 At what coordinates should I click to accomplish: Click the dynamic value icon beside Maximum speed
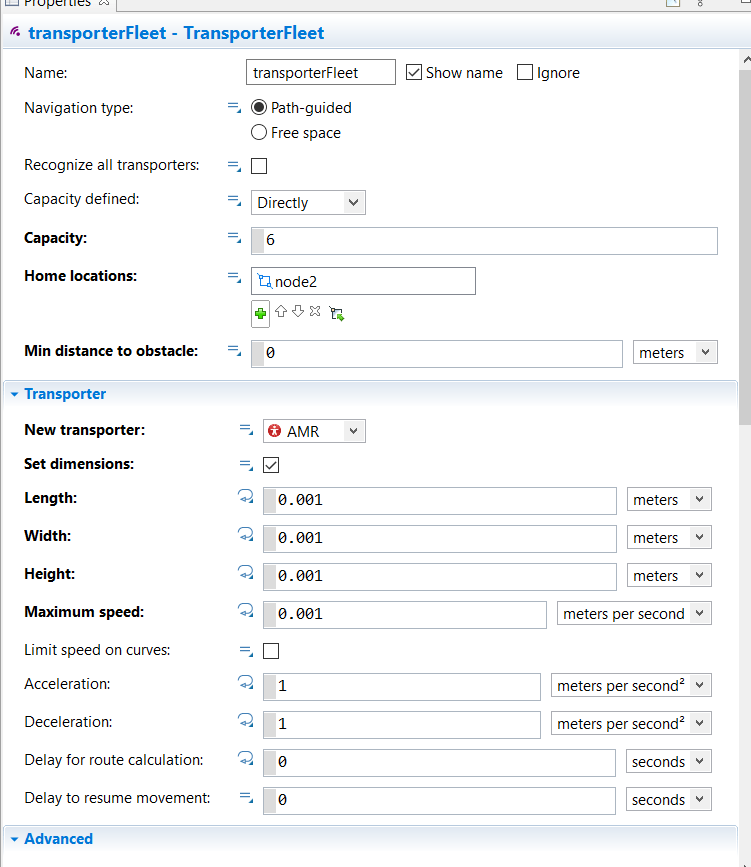coord(246,610)
